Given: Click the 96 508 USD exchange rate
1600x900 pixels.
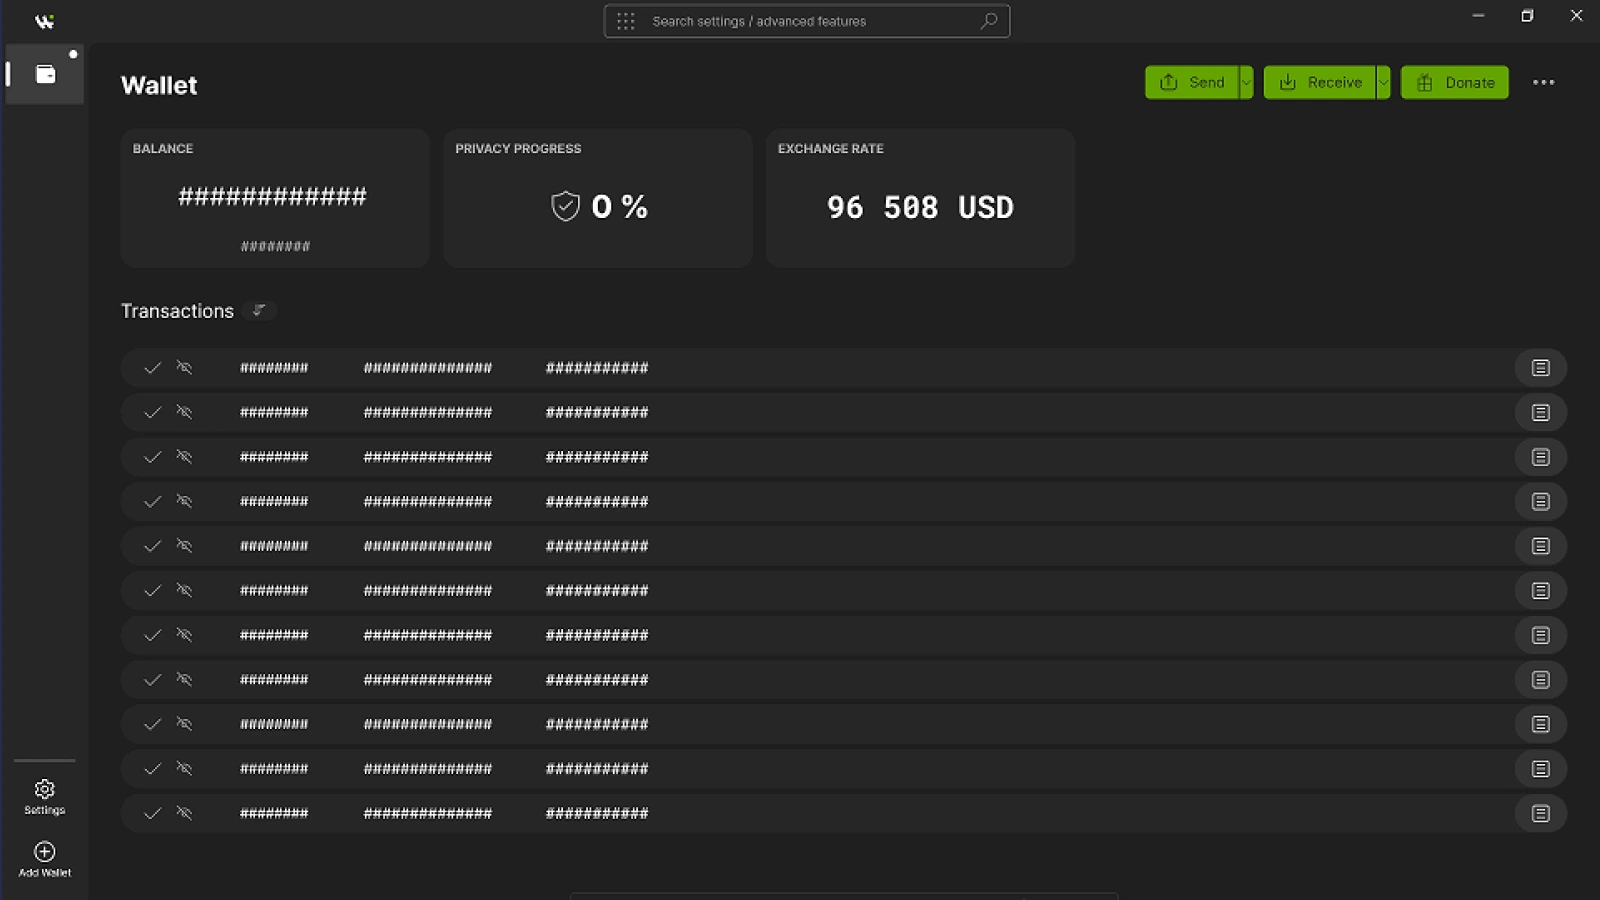Looking at the screenshot, I should click(920, 207).
